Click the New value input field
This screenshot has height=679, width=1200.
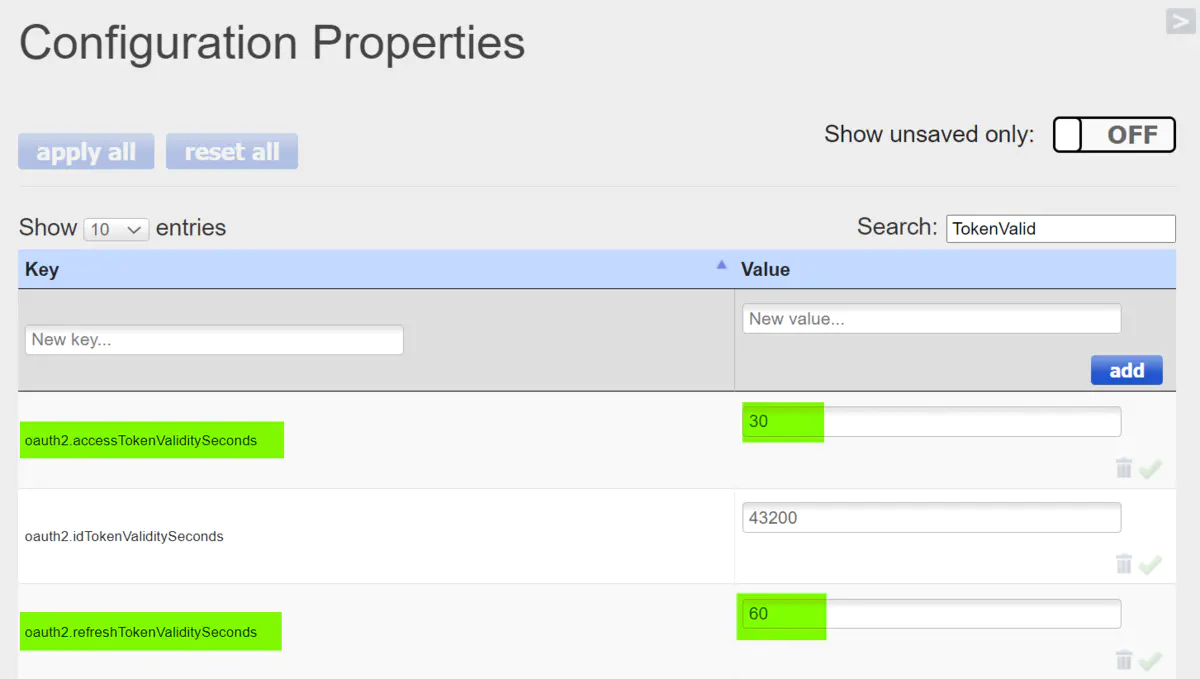[932, 319]
